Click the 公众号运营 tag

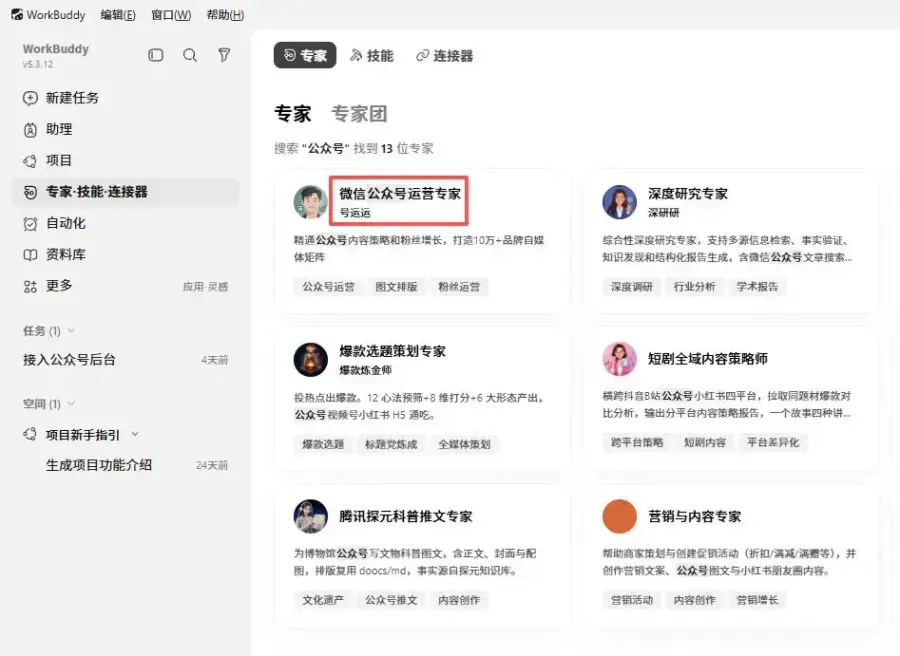(328, 286)
